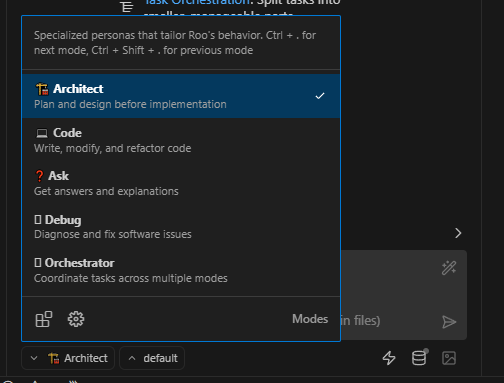The height and width of the screenshot is (383, 504).
Task: Click the Code laptop icon
Action: click(42, 133)
